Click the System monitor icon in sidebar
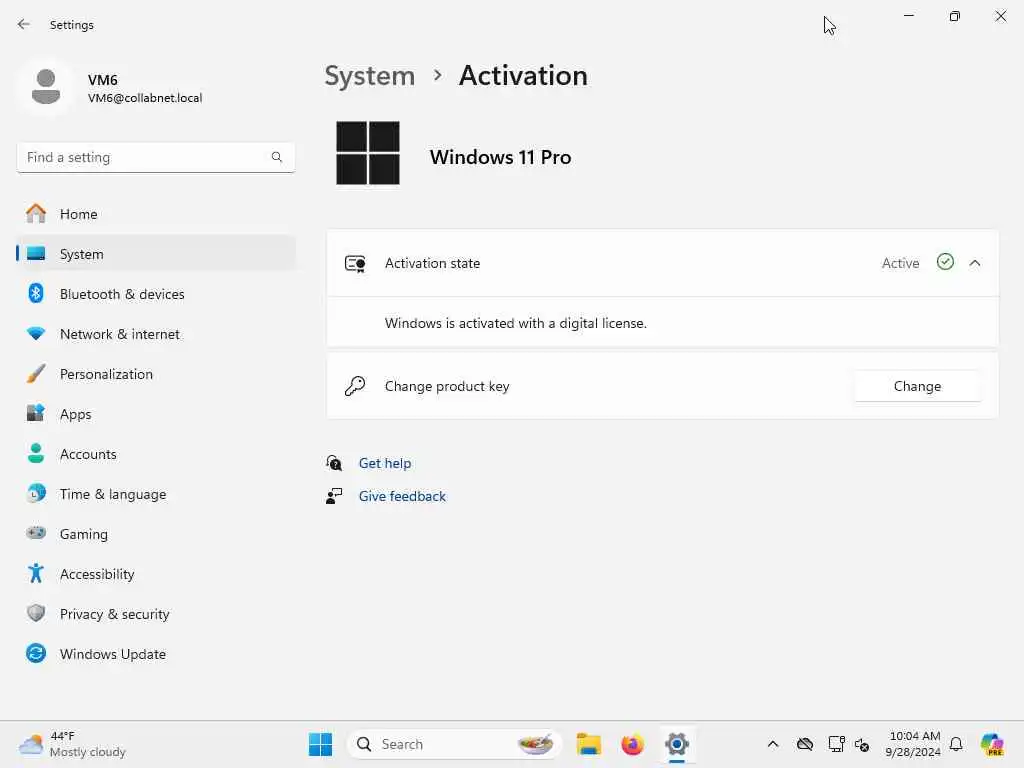This screenshot has height=768, width=1024. 36,253
